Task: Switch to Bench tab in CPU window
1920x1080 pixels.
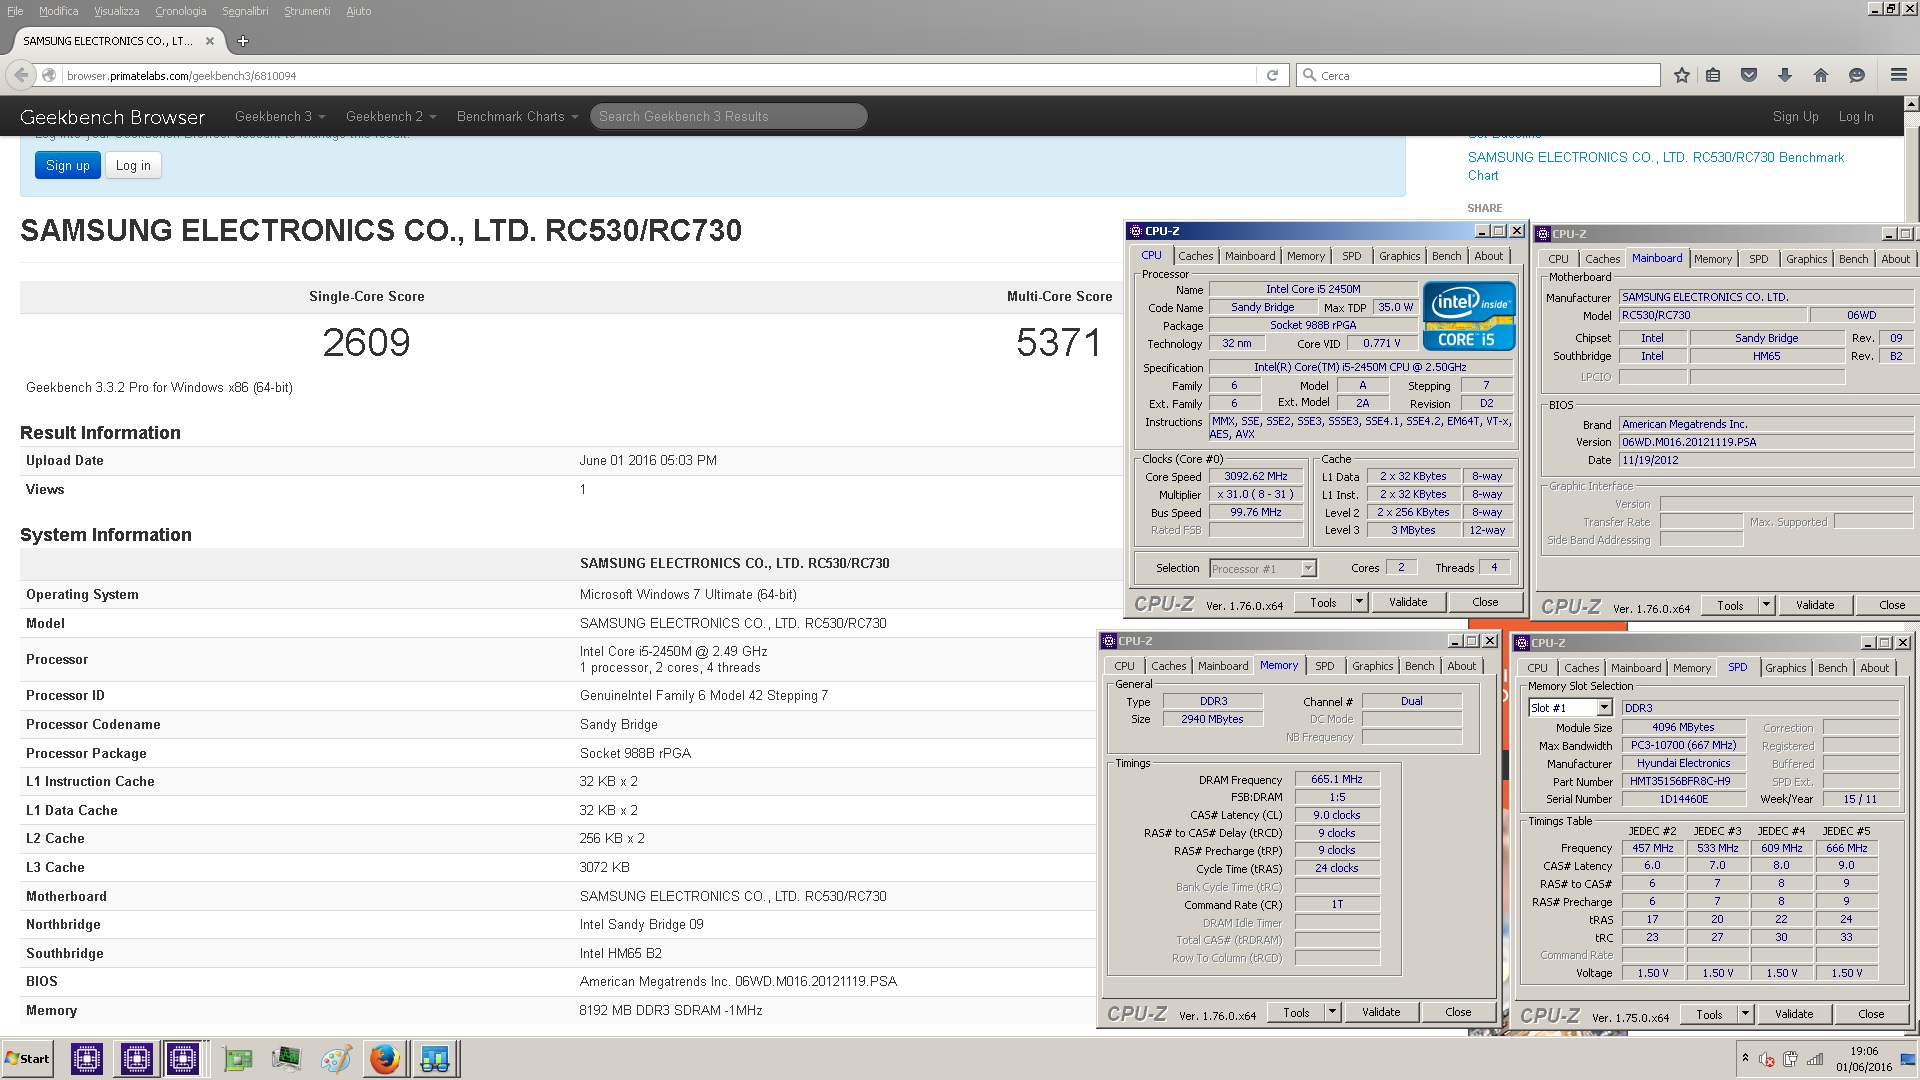Action: point(1446,256)
